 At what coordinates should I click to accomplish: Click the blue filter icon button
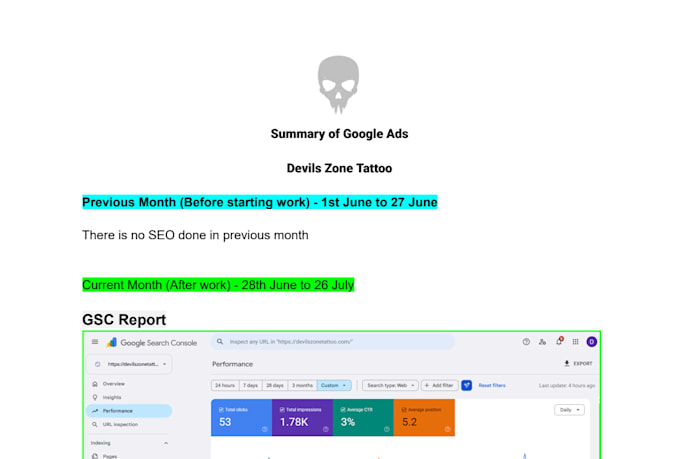467,385
